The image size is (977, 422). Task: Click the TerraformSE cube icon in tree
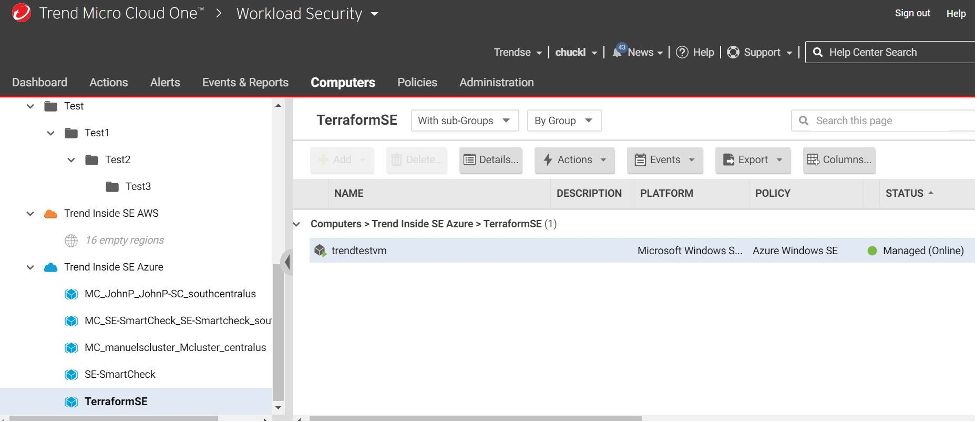tap(72, 401)
